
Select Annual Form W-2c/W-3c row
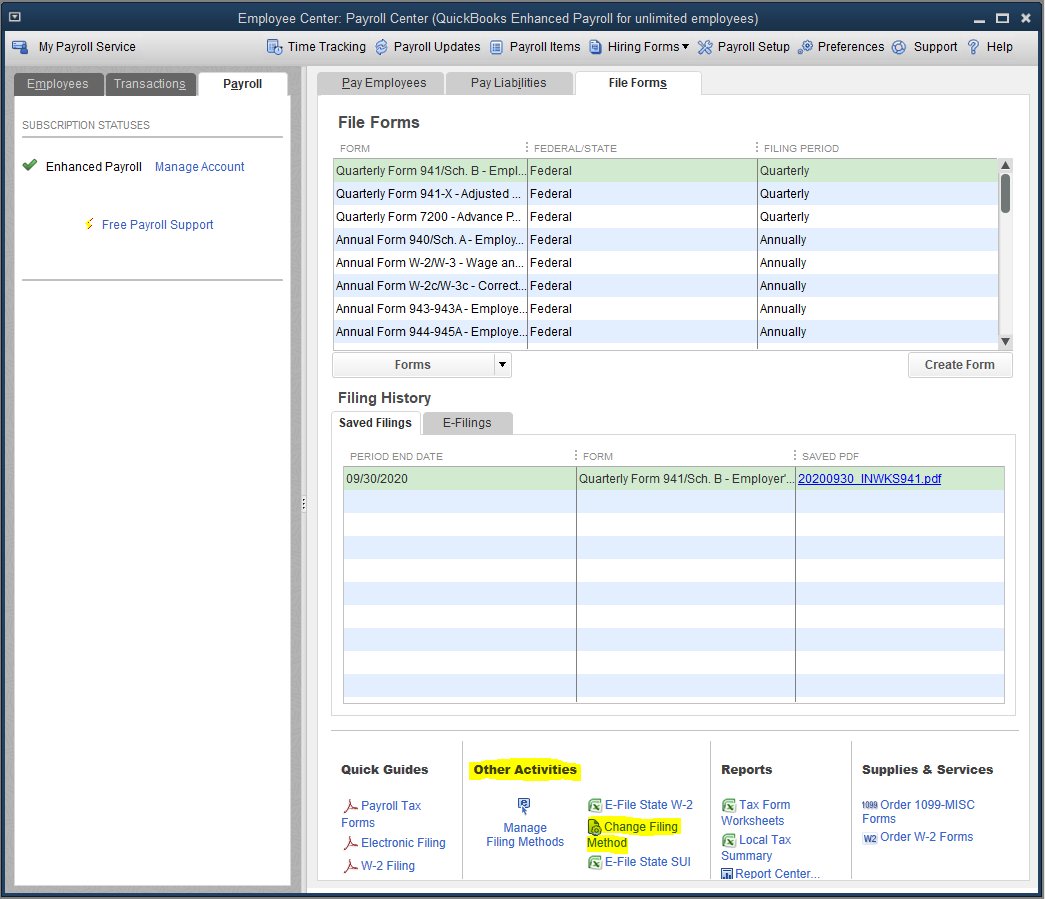[x=665, y=285]
